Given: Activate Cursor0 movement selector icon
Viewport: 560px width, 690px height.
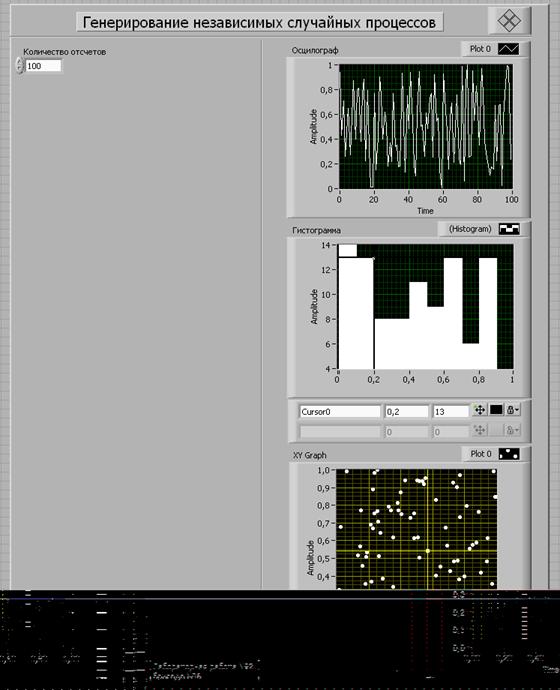Looking at the screenshot, I should point(479,410).
